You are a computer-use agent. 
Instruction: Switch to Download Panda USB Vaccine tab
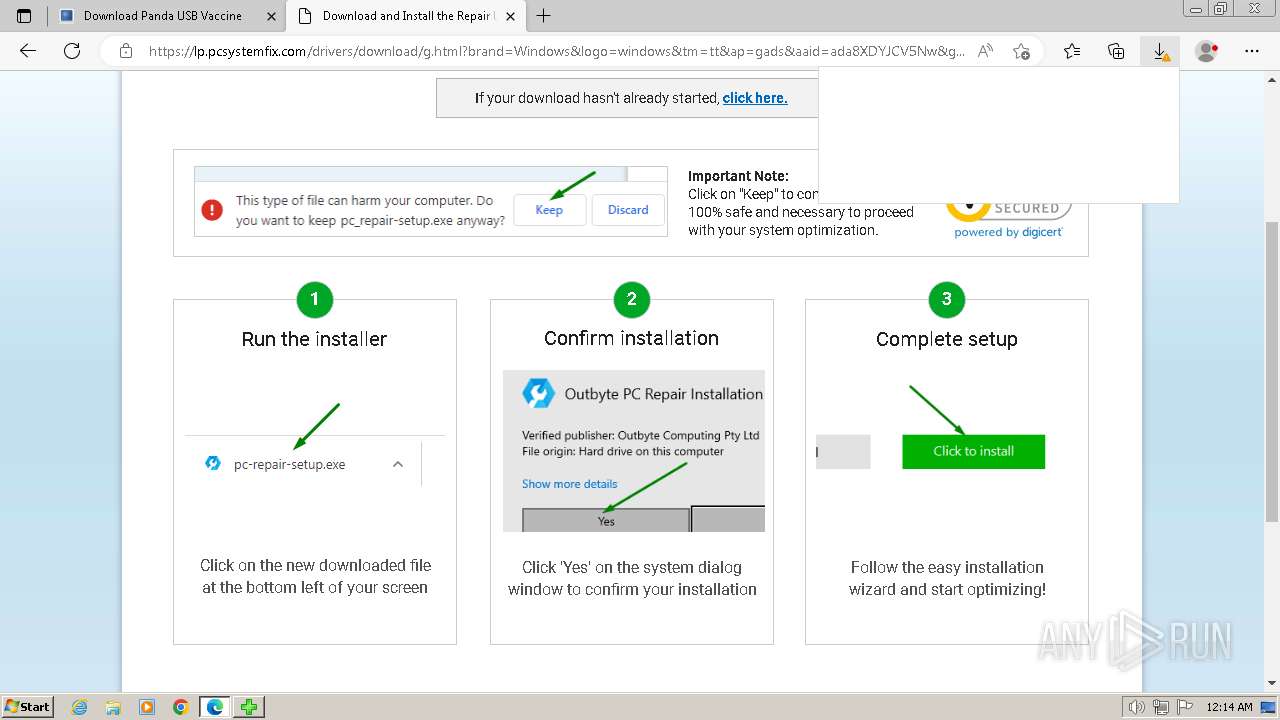165,16
